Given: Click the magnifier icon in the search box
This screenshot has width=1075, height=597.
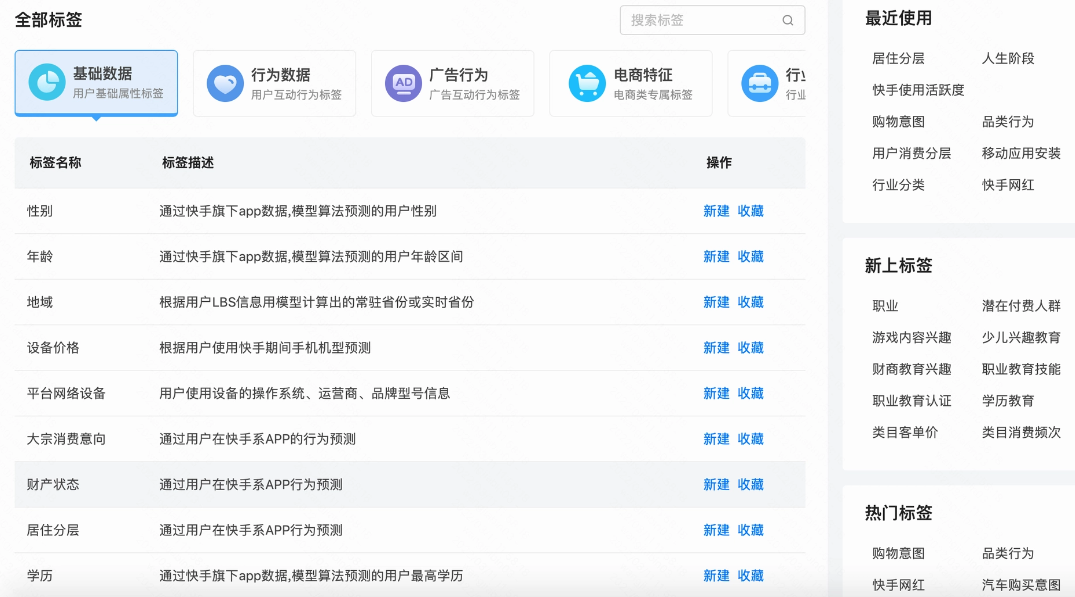Looking at the screenshot, I should click(789, 20).
